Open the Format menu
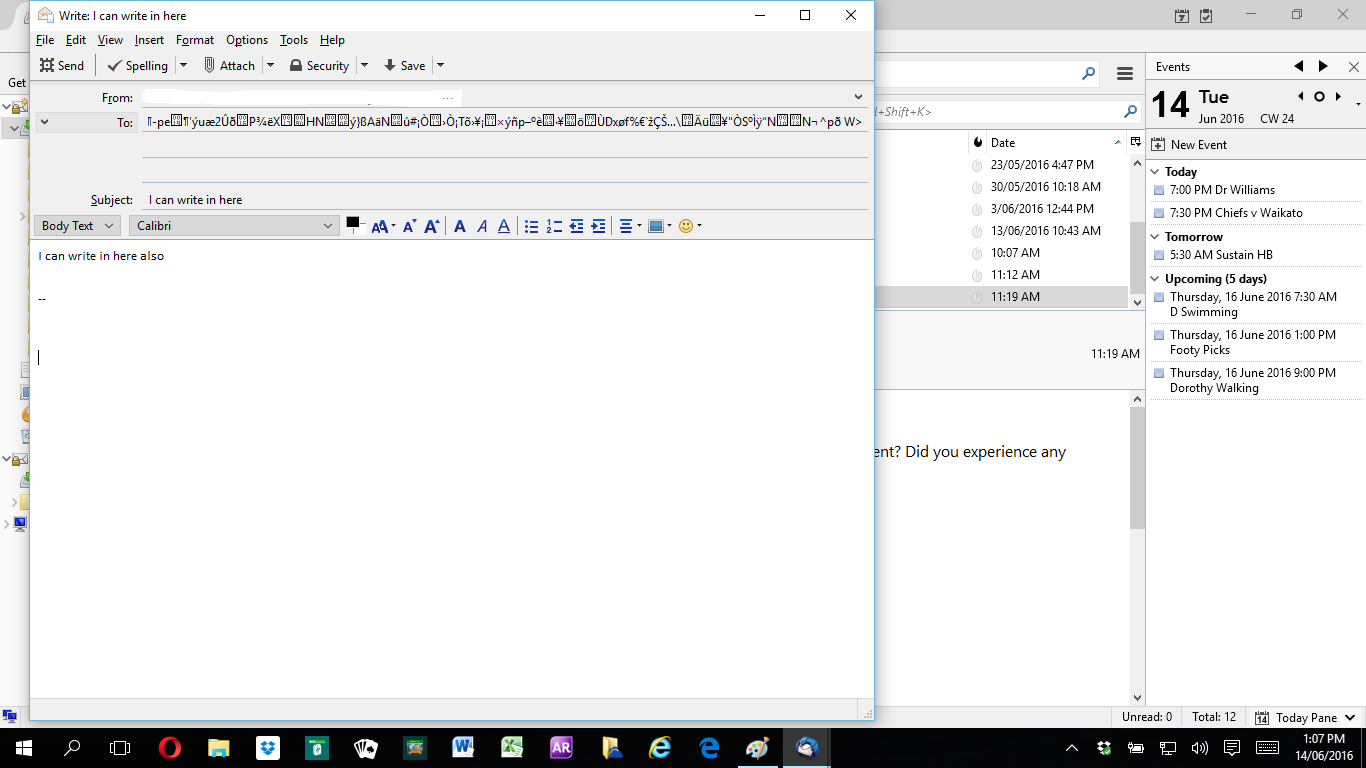The height and width of the screenshot is (768, 1366). [x=194, y=40]
